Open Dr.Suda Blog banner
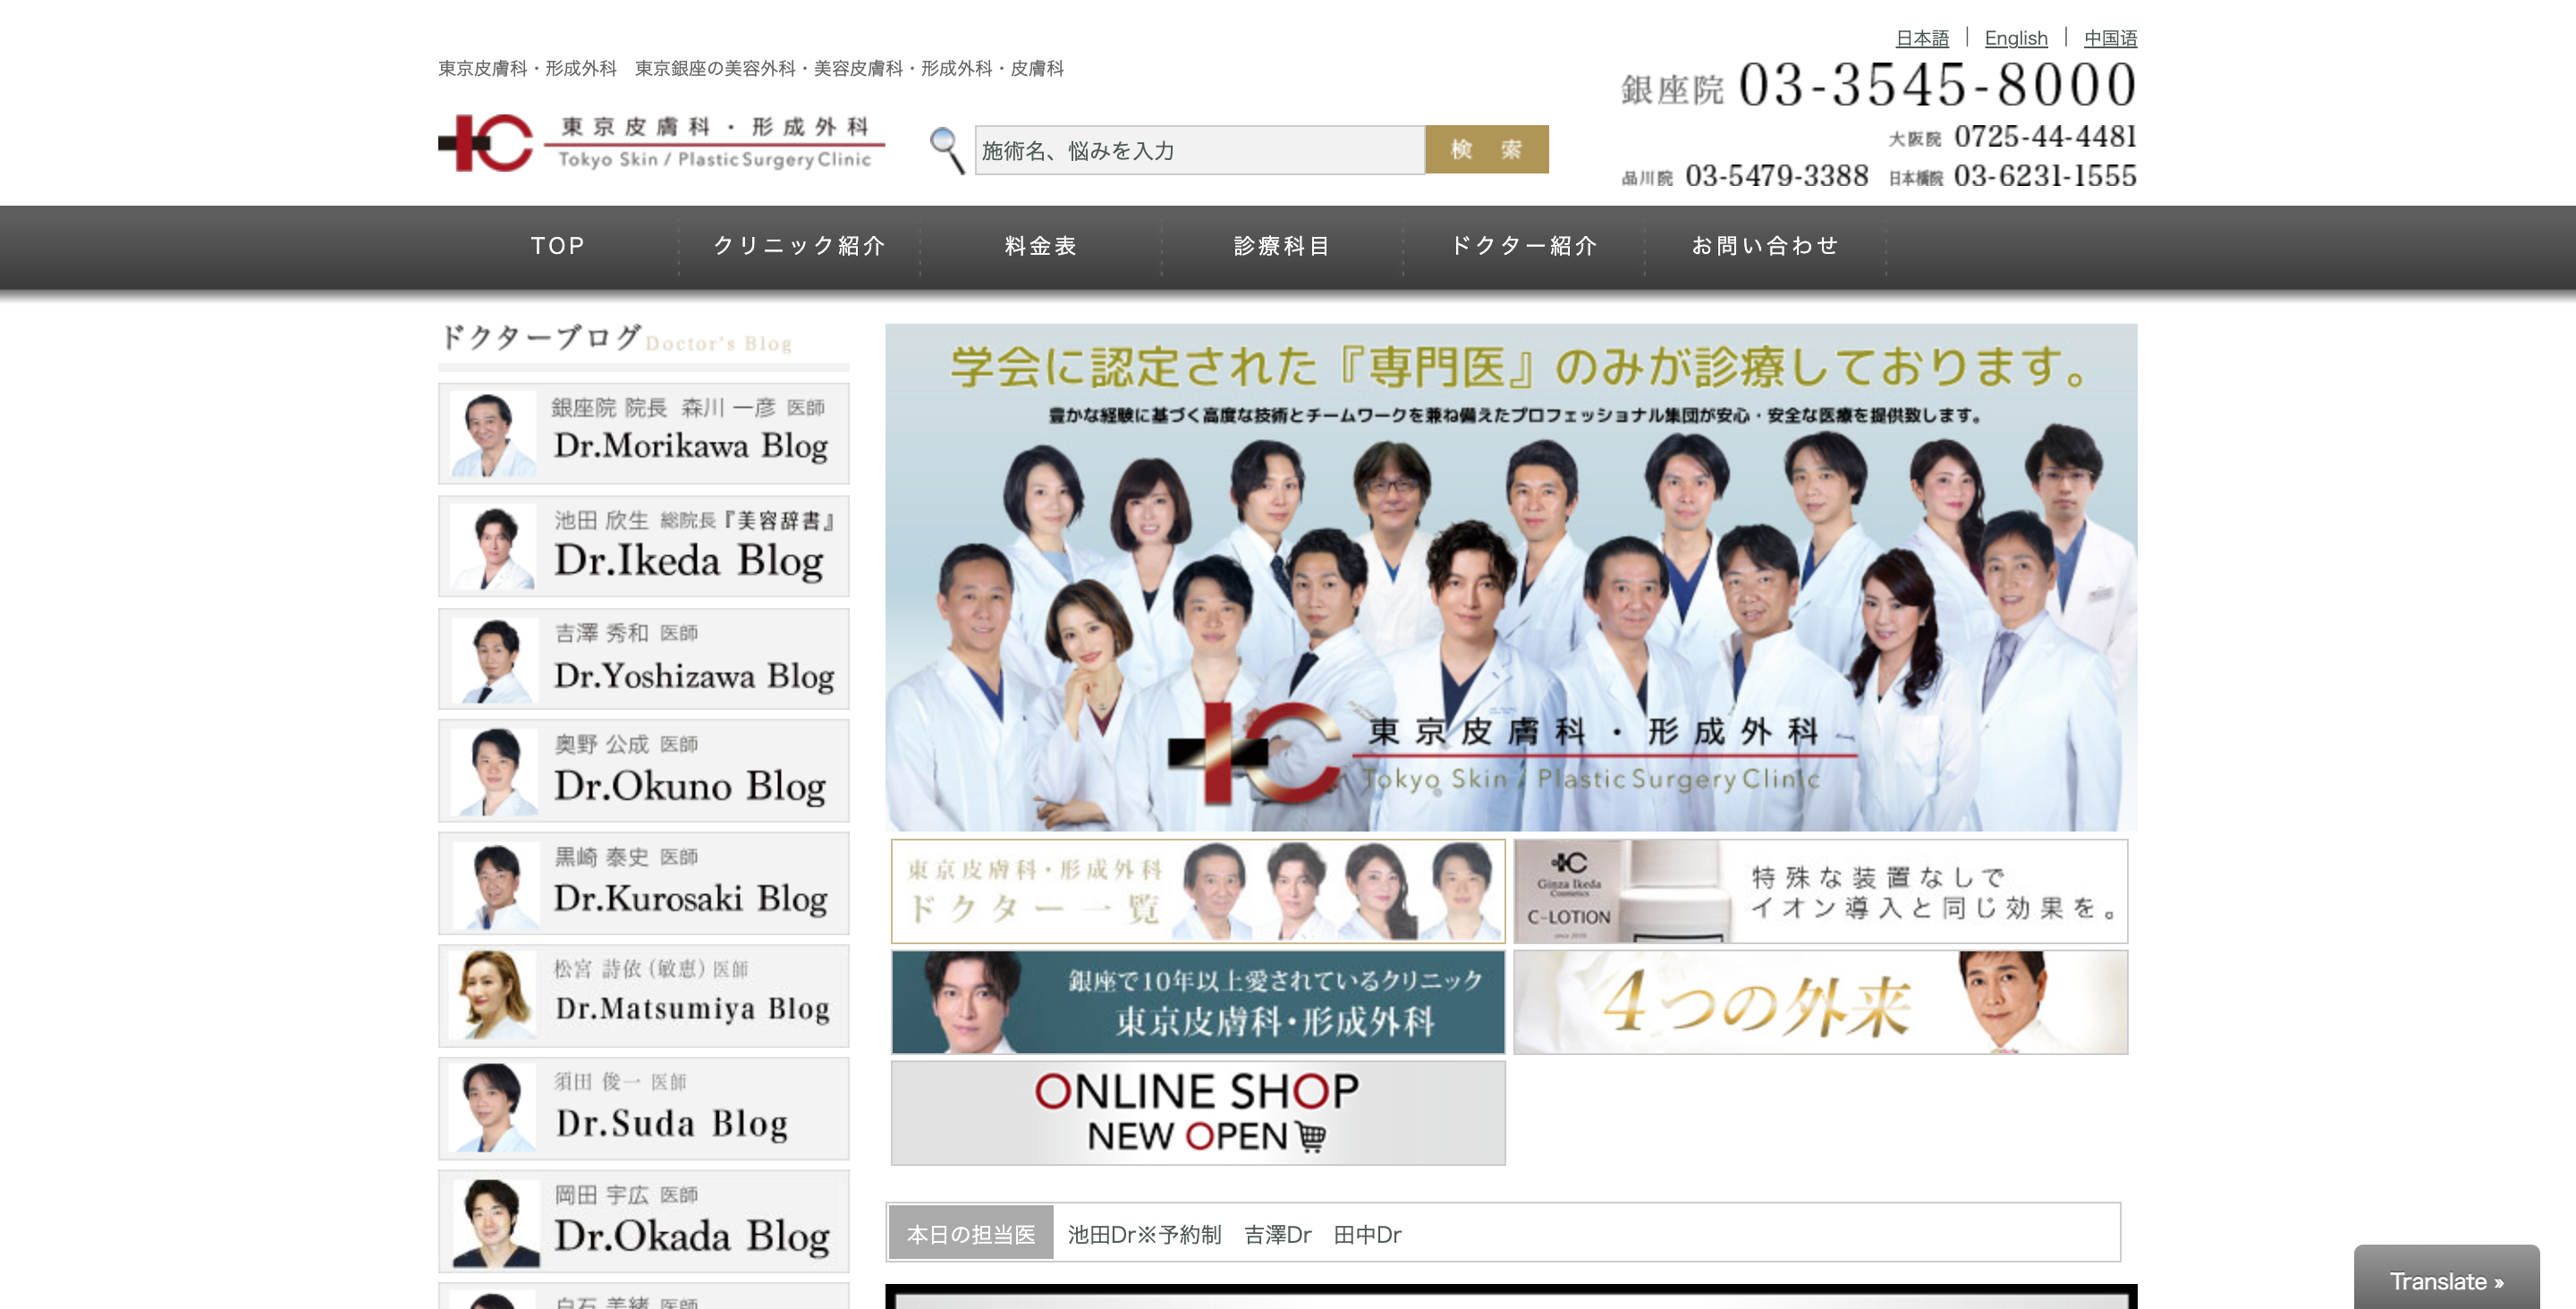The height and width of the screenshot is (1309, 2576). [644, 1109]
